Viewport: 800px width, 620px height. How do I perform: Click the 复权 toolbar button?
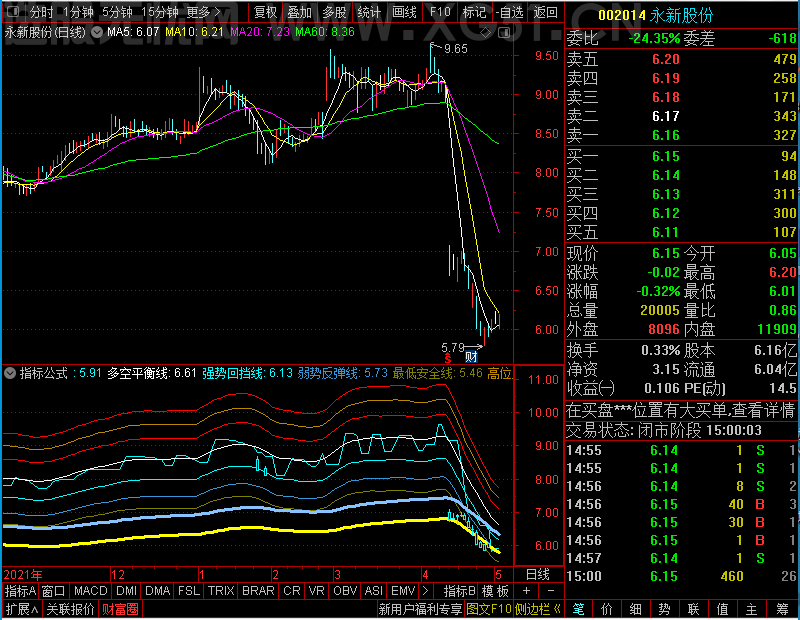coord(265,12)
